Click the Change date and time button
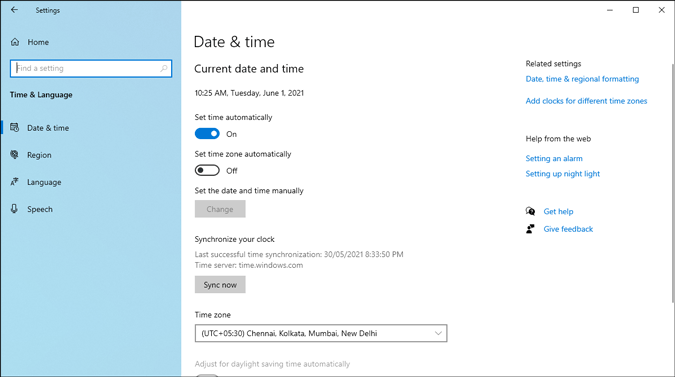The height and width of the screenshot is (377, 675). click(x=220, y=209)
